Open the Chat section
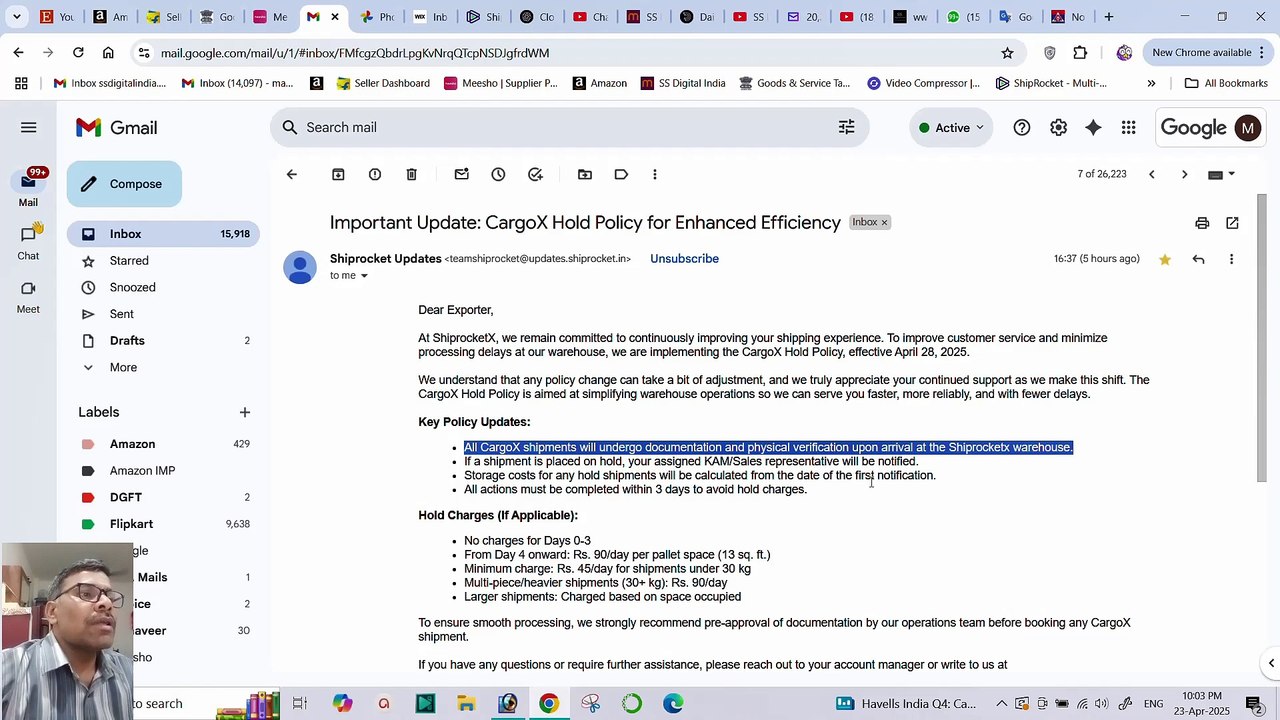Image resolution: width=1280 pixels, height=720 pixels. pyautogui.click(x=28, y=242)
